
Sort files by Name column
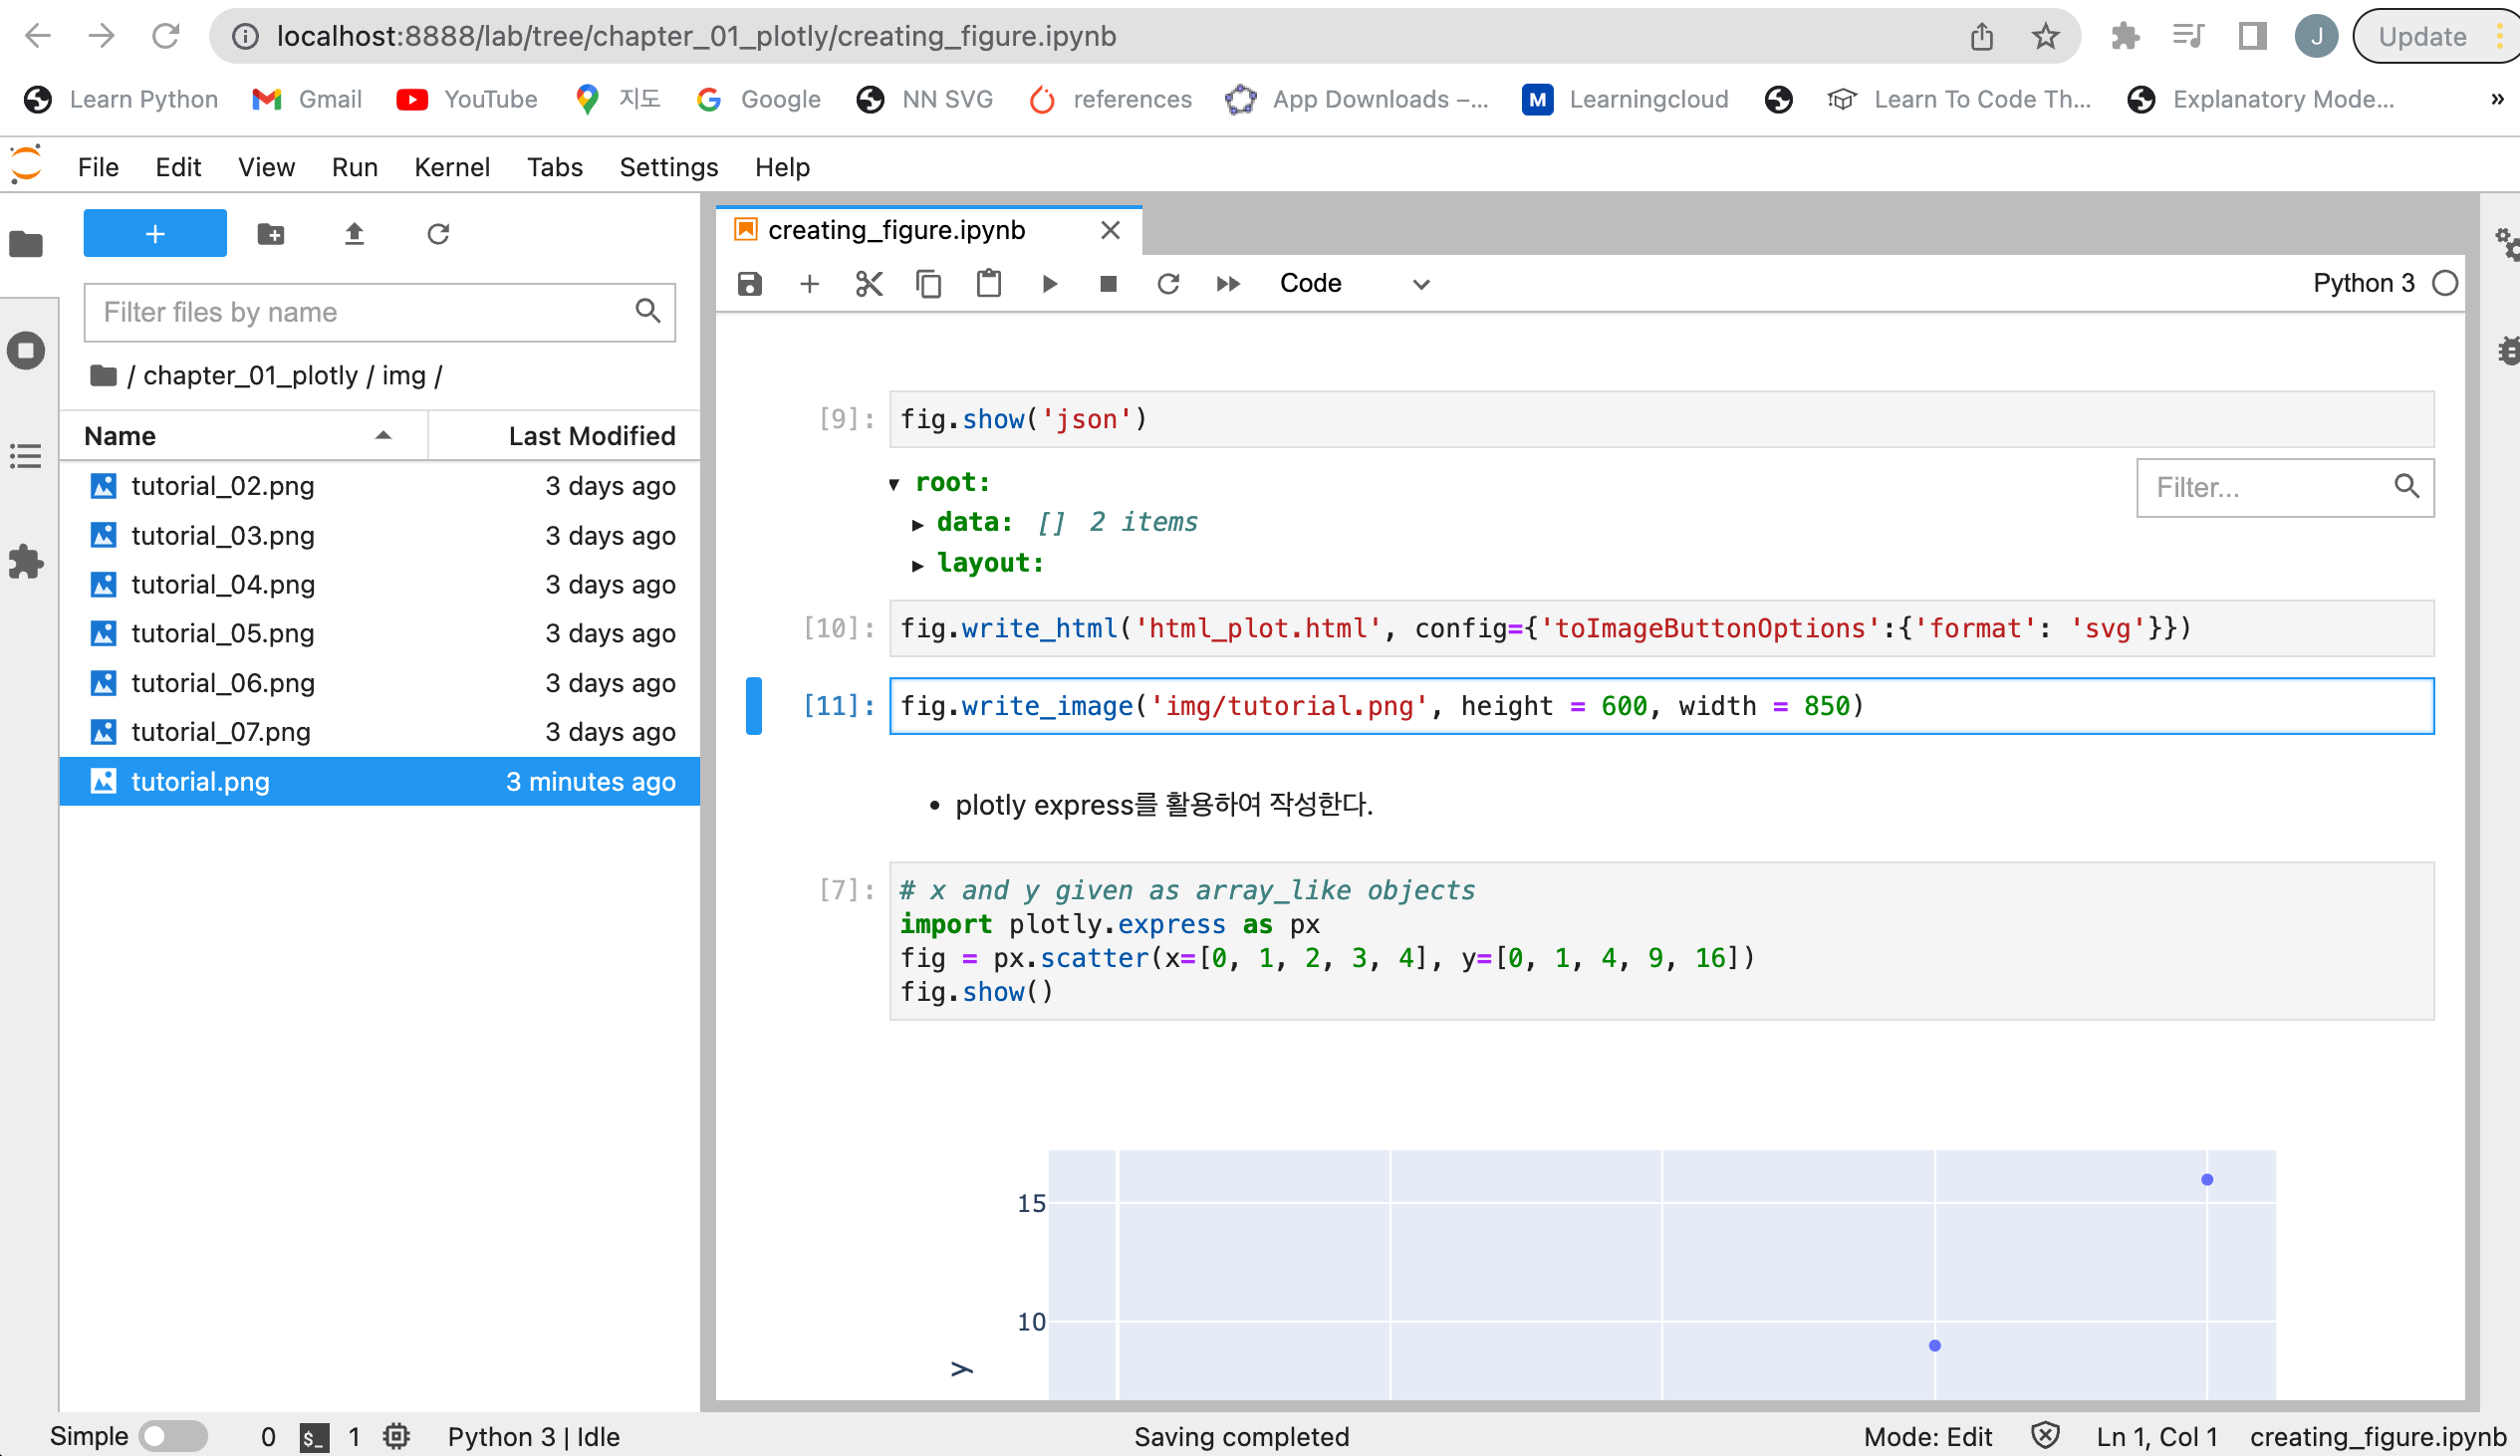coord(243,436)
